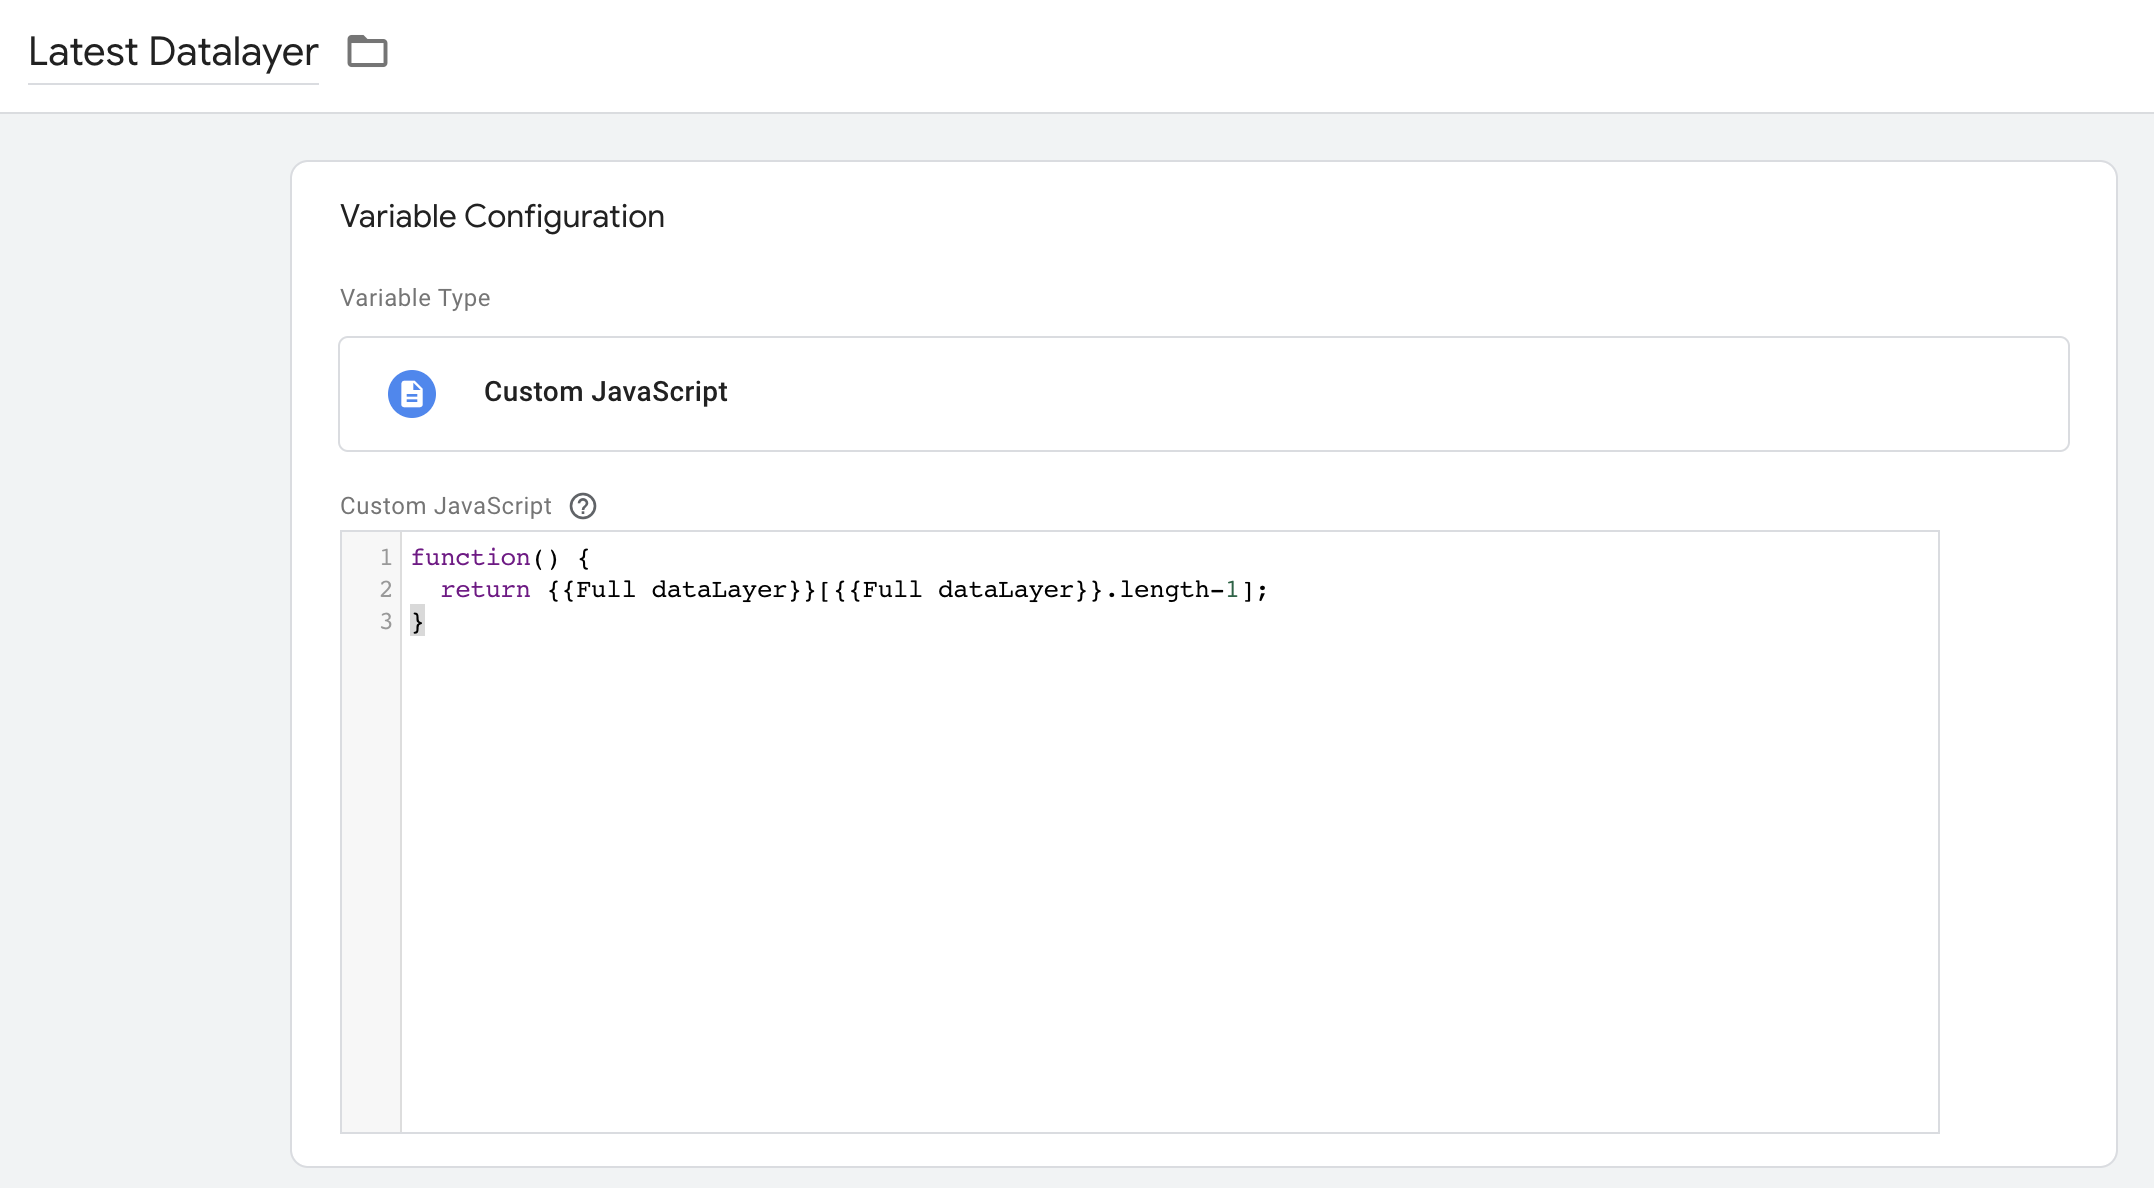This screenshot has height=1188, width=2154.
Task: Place cursor on the return keyword
Action: click(x=485, y=590)
